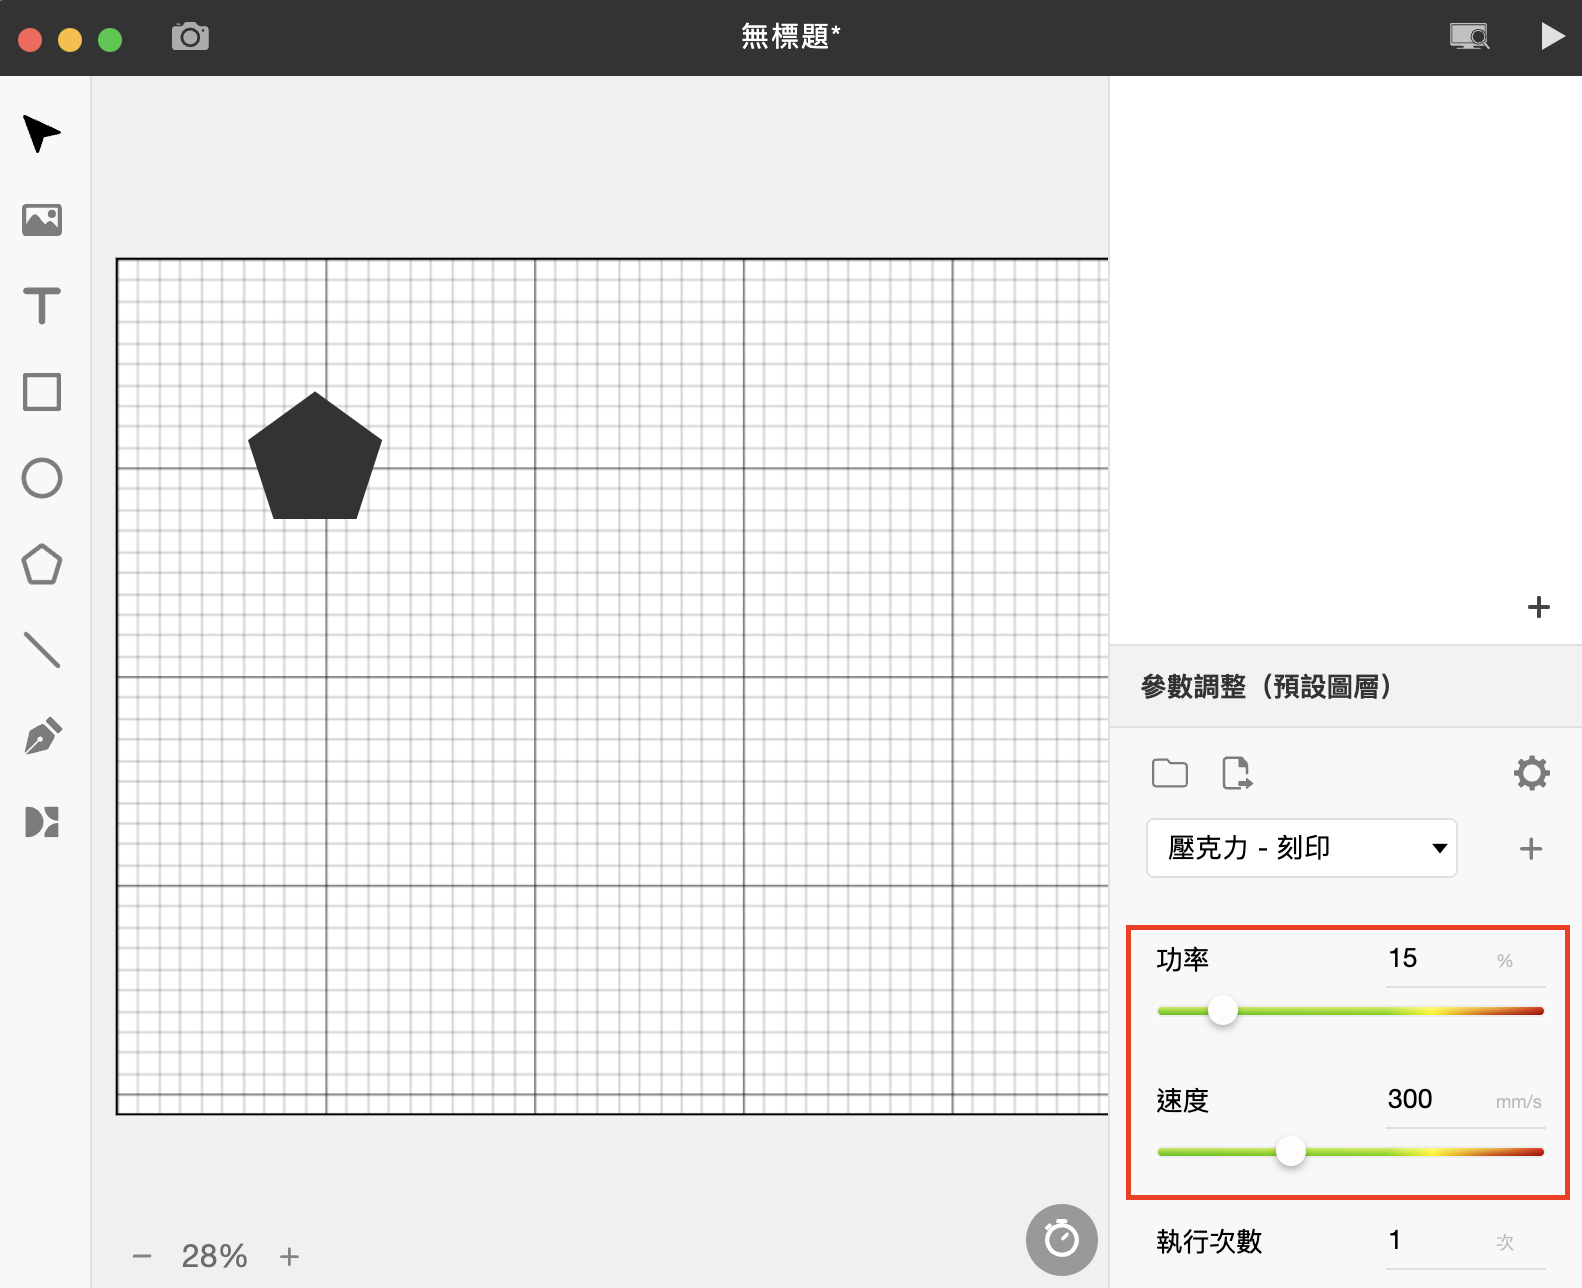Click the 參數調整（預設圖層）panel header
The image size is (1582, 1288).
click(x=1346, y=686)
